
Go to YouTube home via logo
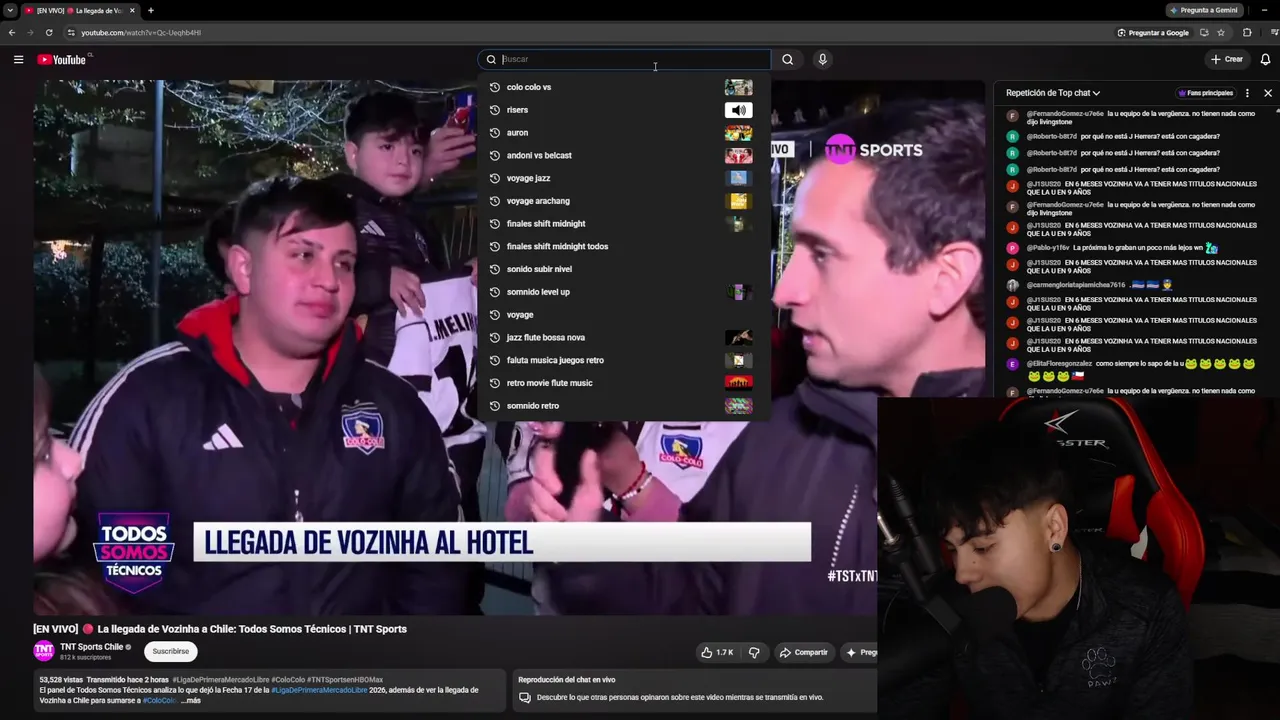[x=62, y=59]
